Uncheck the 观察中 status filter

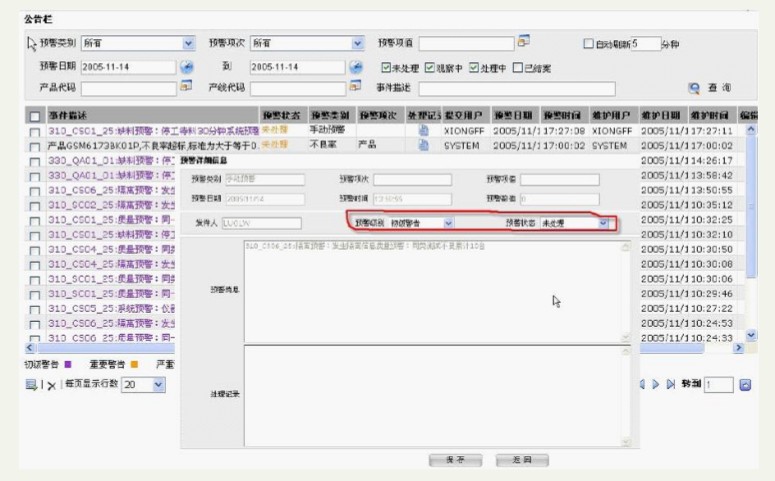pos(430,67)
